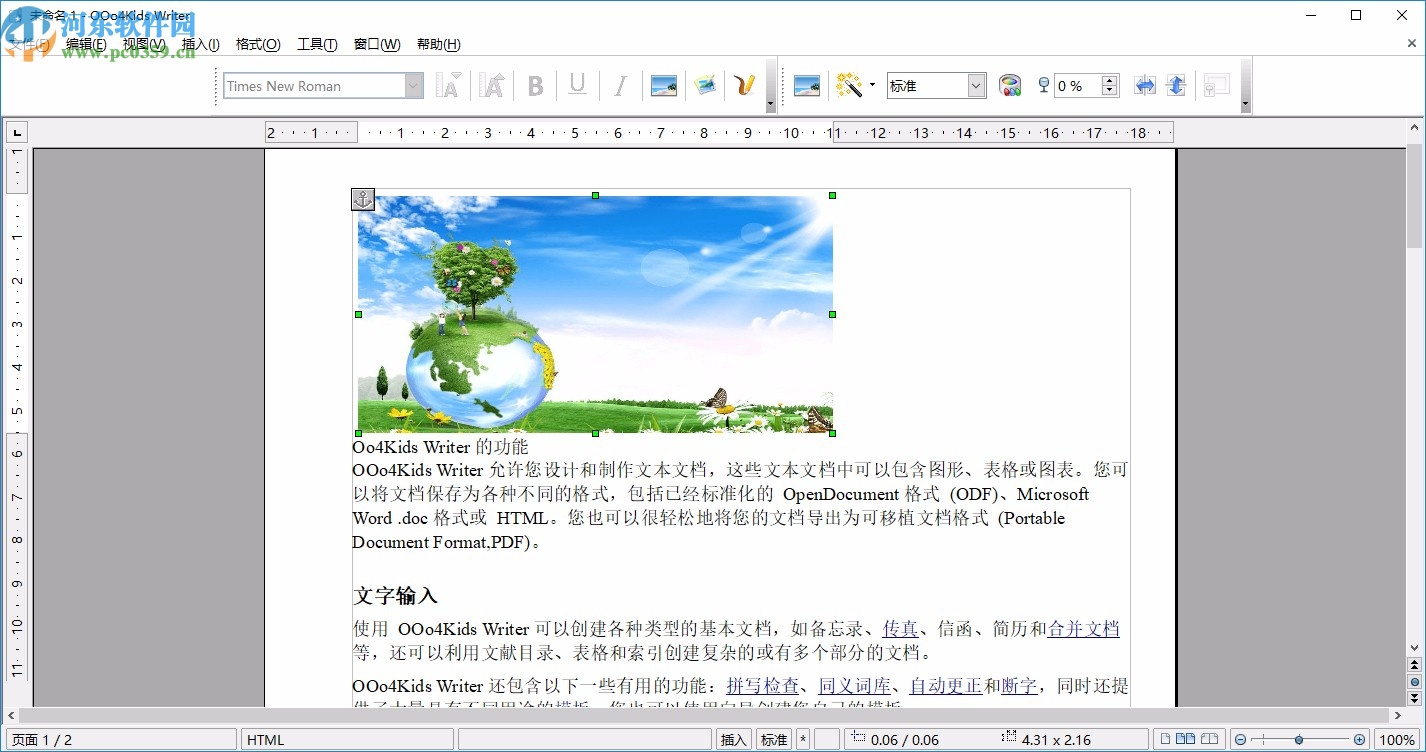
Task: Toggle the 标准 selection mode in status bar
Action: 774,740
